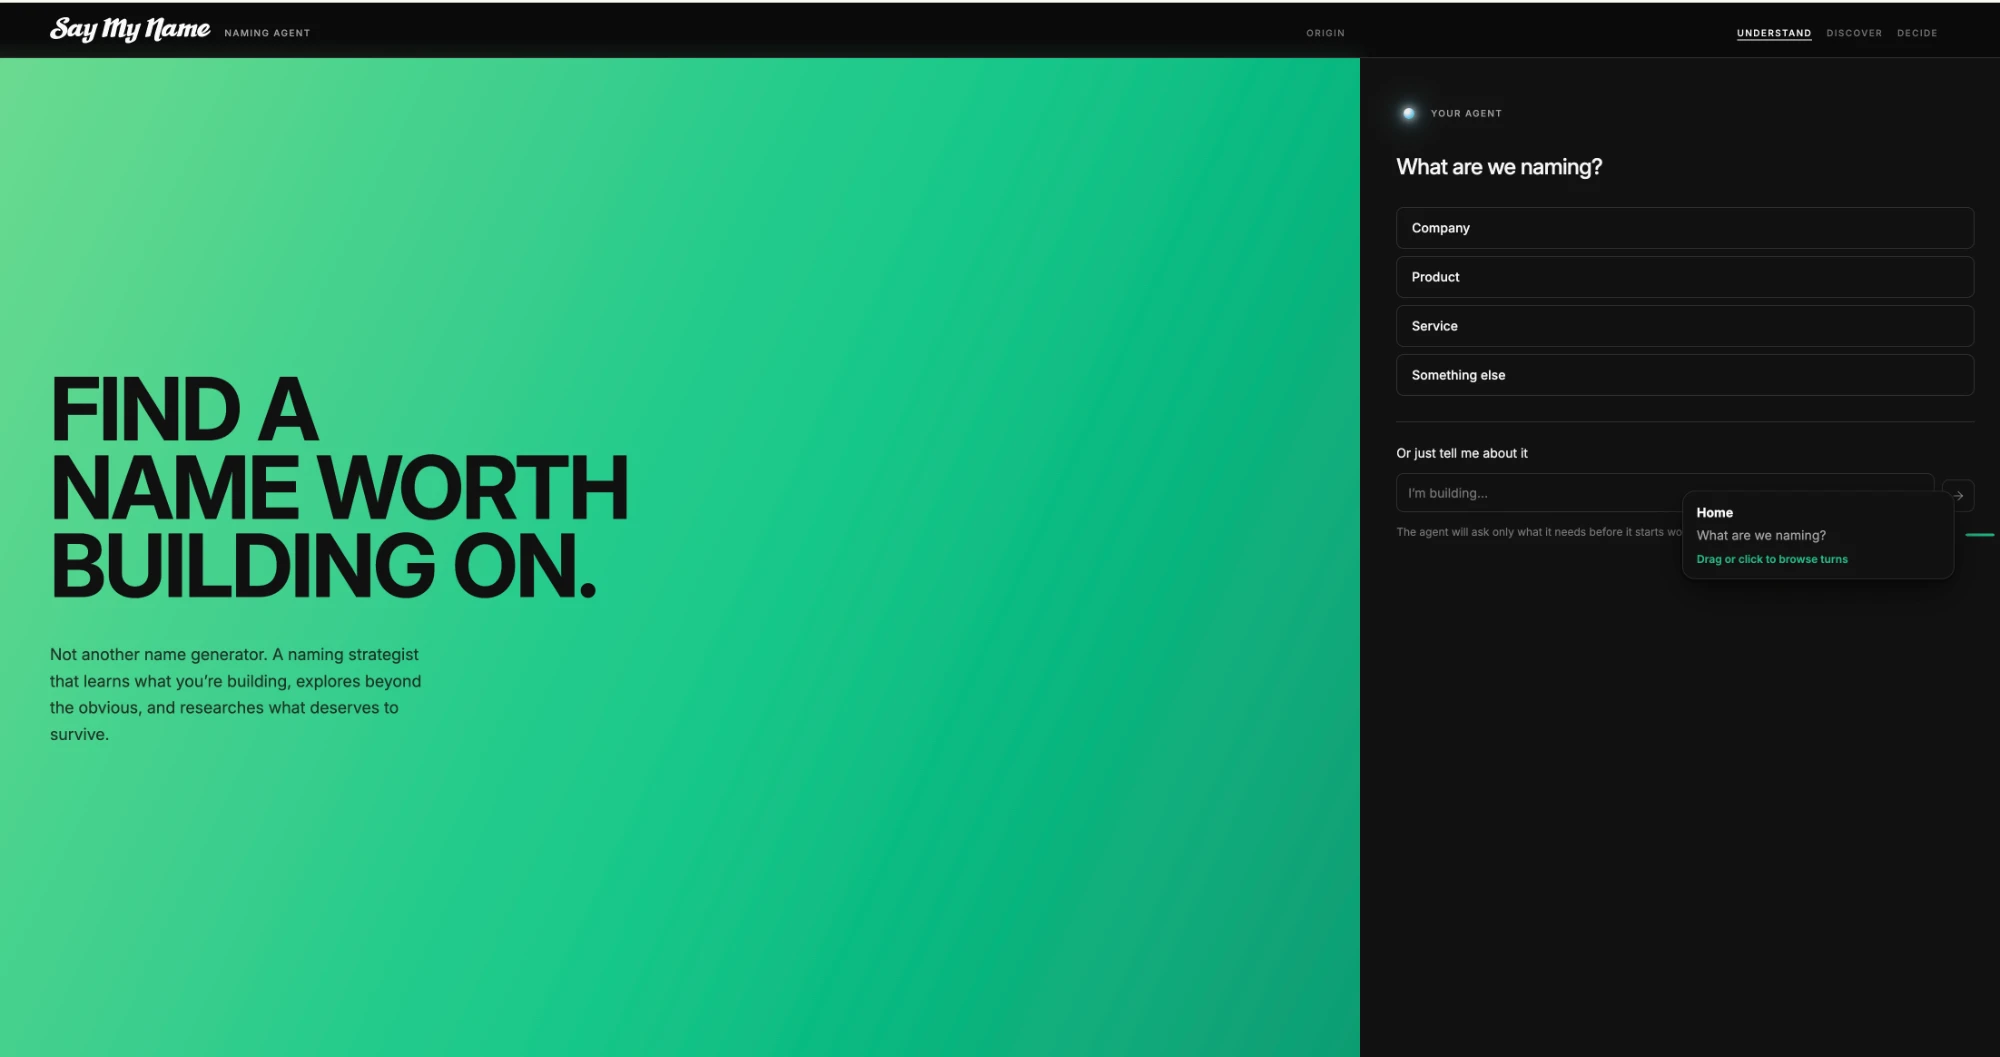
Task: Click the "Home" label in the turn popup
Action: coord(1715,512)
